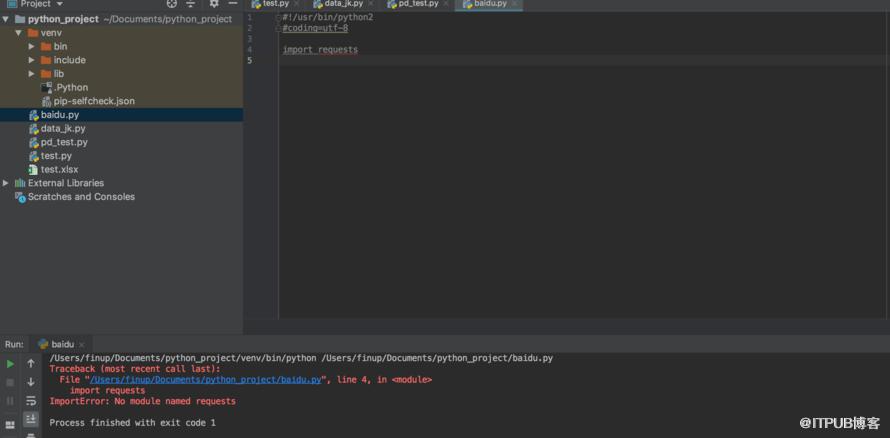Close the data_jk.py editor tab
The height and width of the screenshot is (438, 890).
click(371, 3)
